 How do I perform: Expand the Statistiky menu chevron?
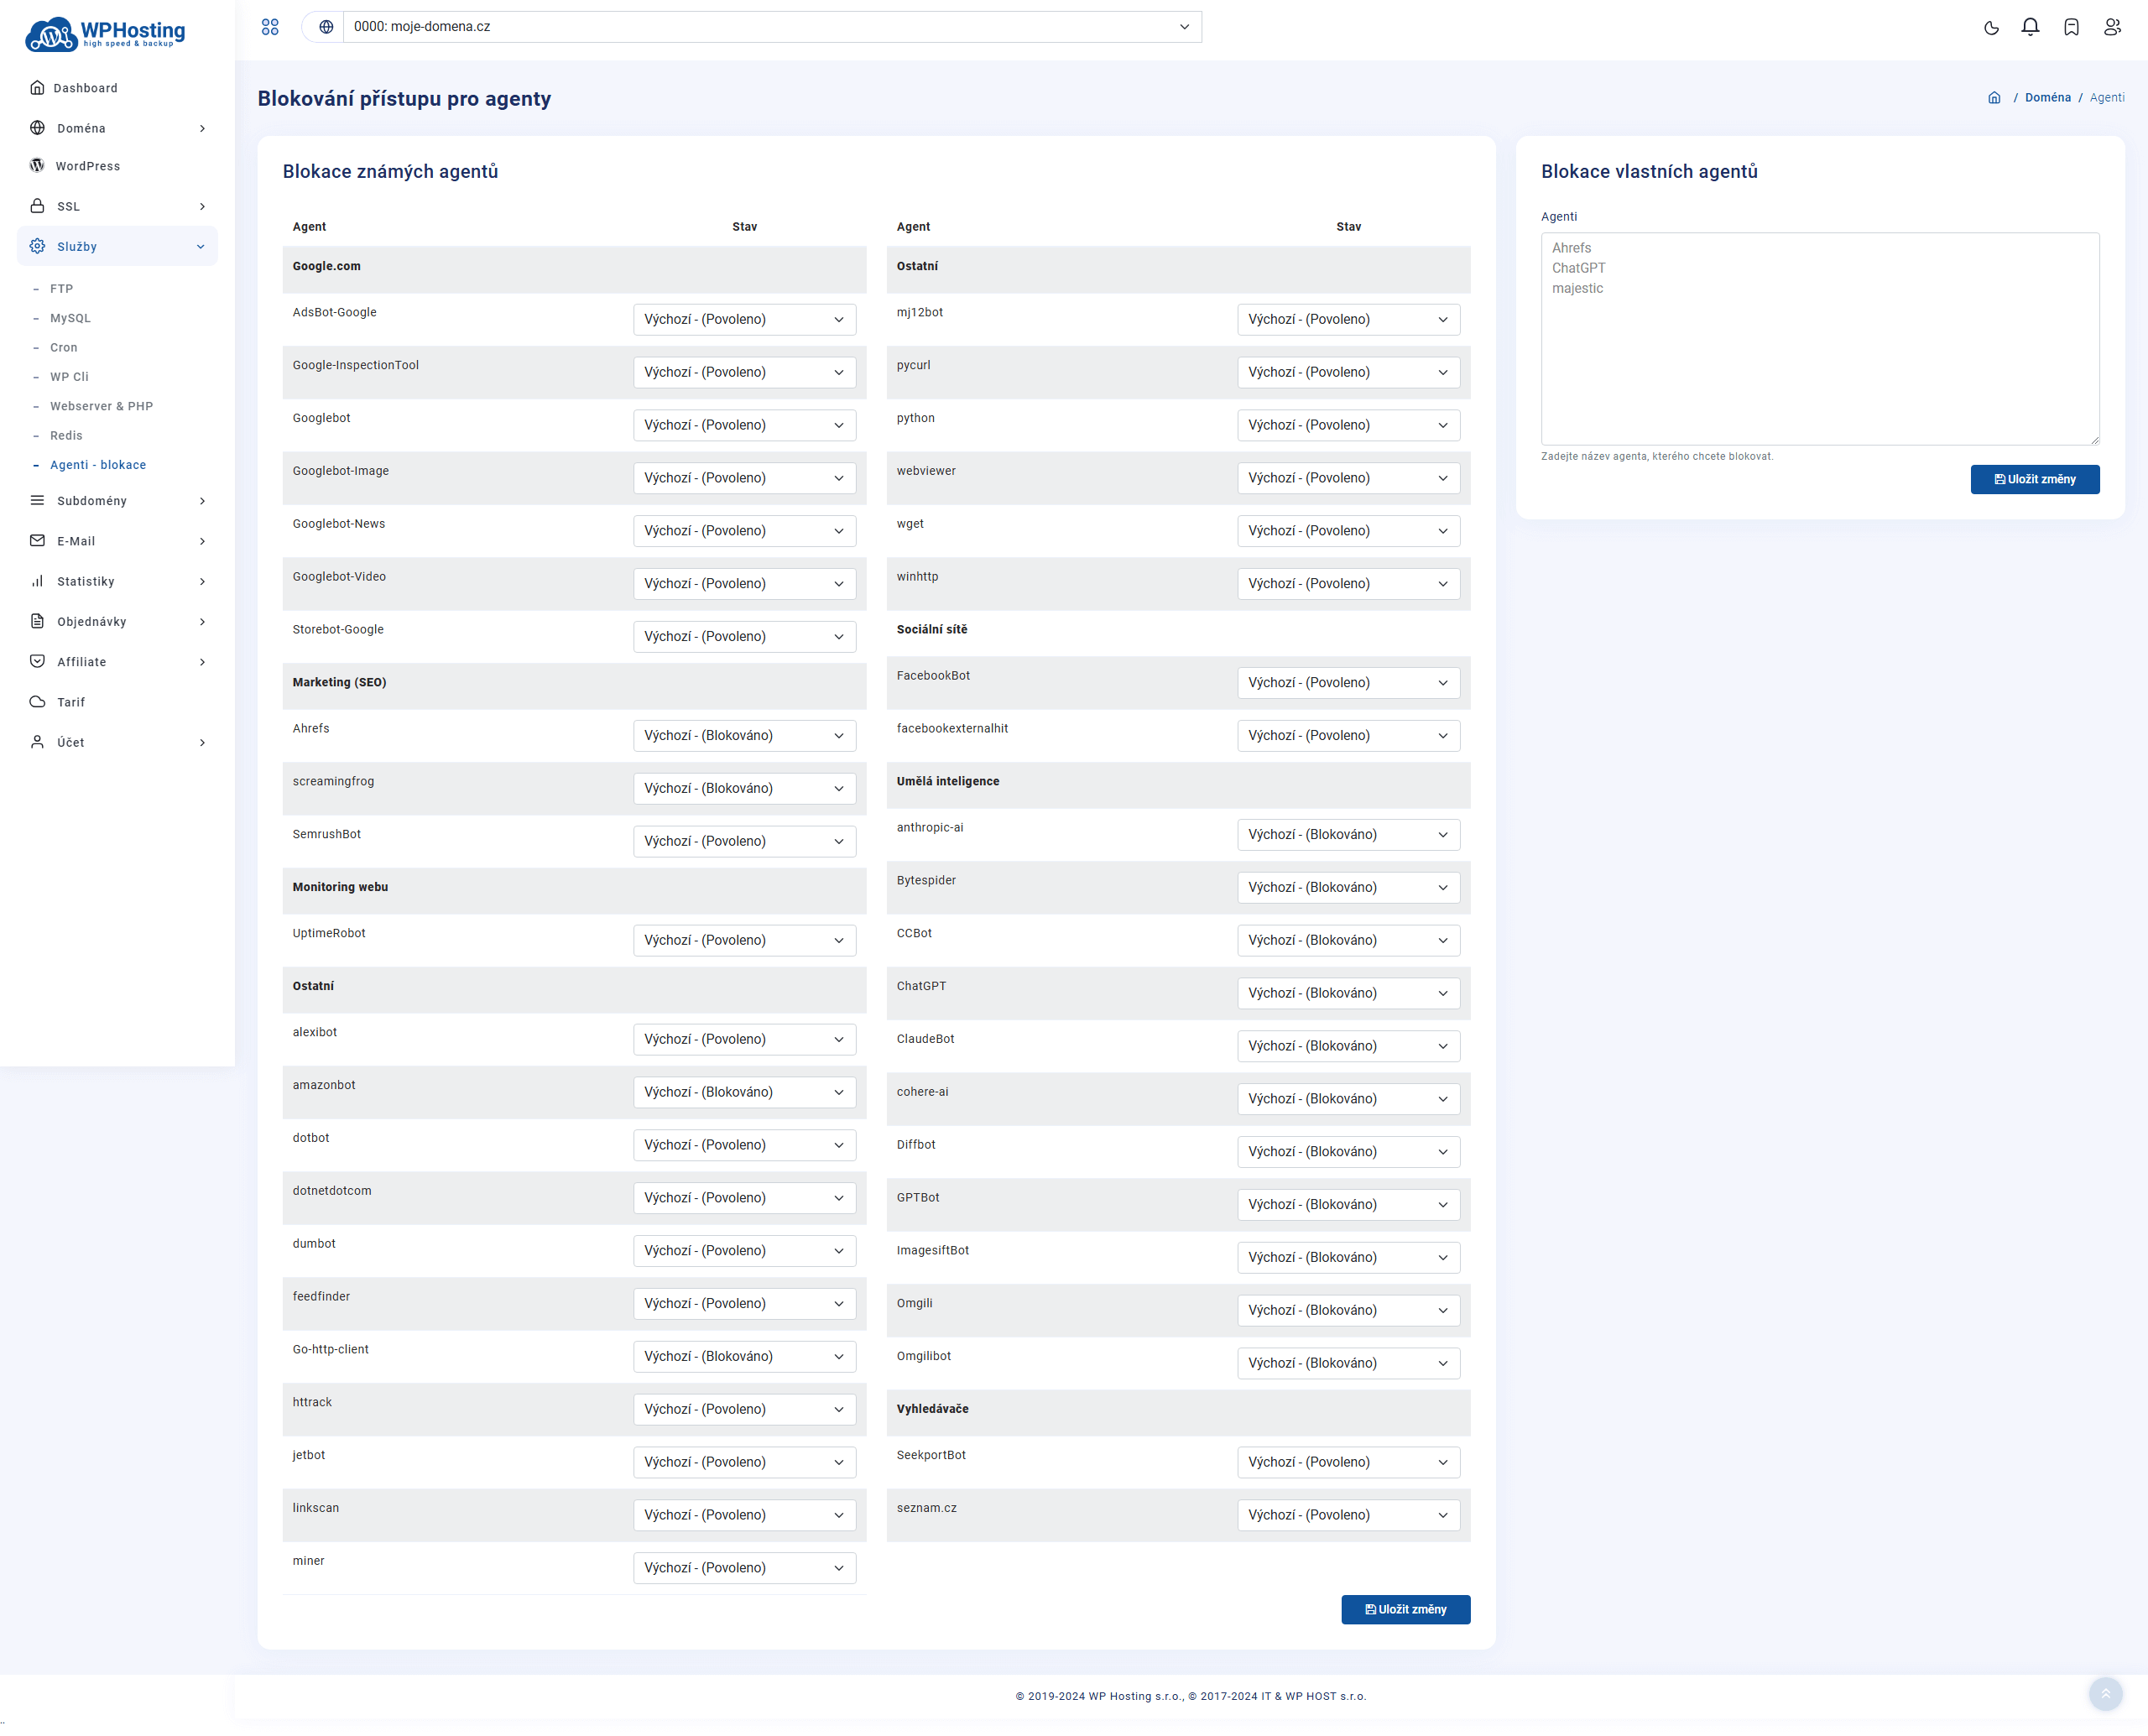(x=202, y=581)
